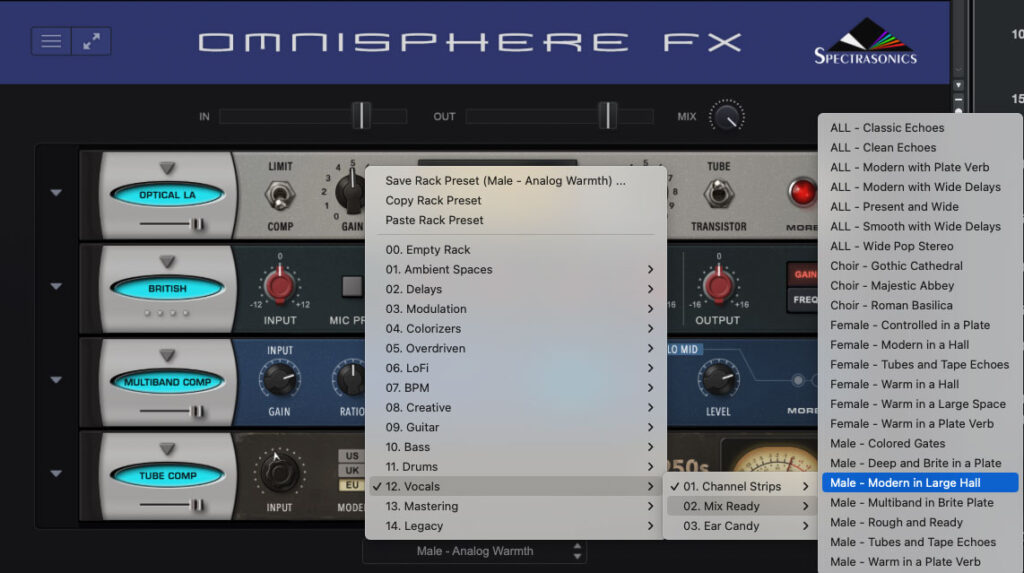Screen dimensions: 1024x573
Task: Open the 02. Delays submenu
Action: click(516, 289)
